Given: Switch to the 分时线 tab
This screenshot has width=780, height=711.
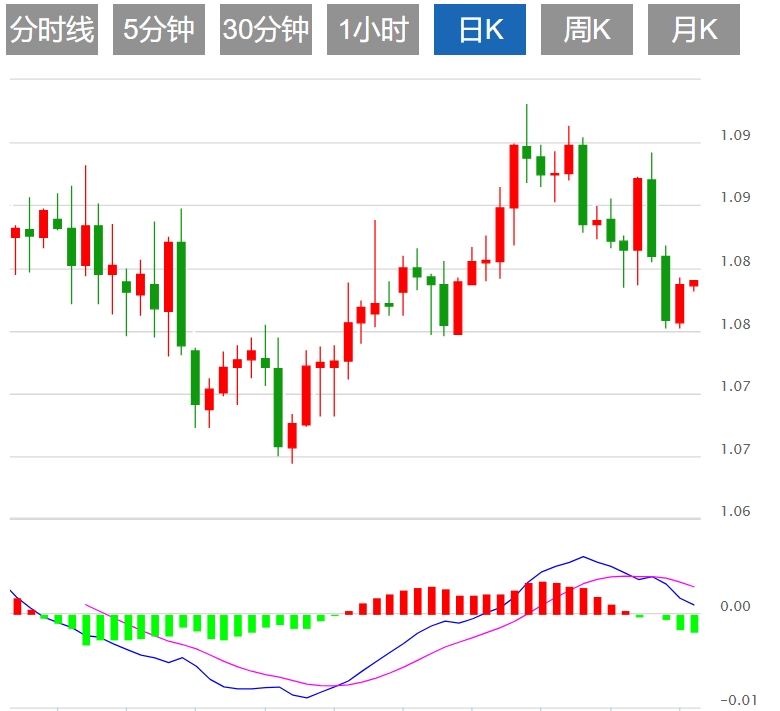Looking at the screenshot, I should pos(52,30).
